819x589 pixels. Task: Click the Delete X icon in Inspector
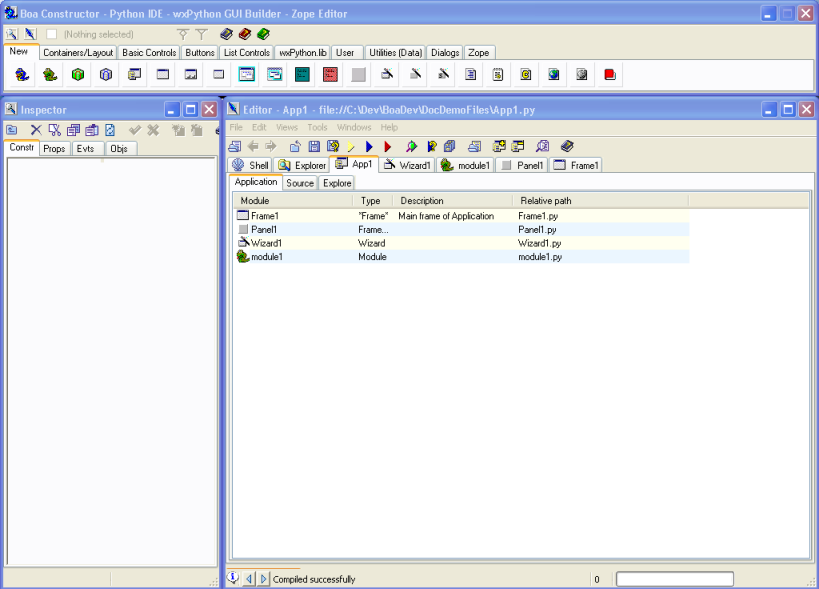(x=36, y=130)
